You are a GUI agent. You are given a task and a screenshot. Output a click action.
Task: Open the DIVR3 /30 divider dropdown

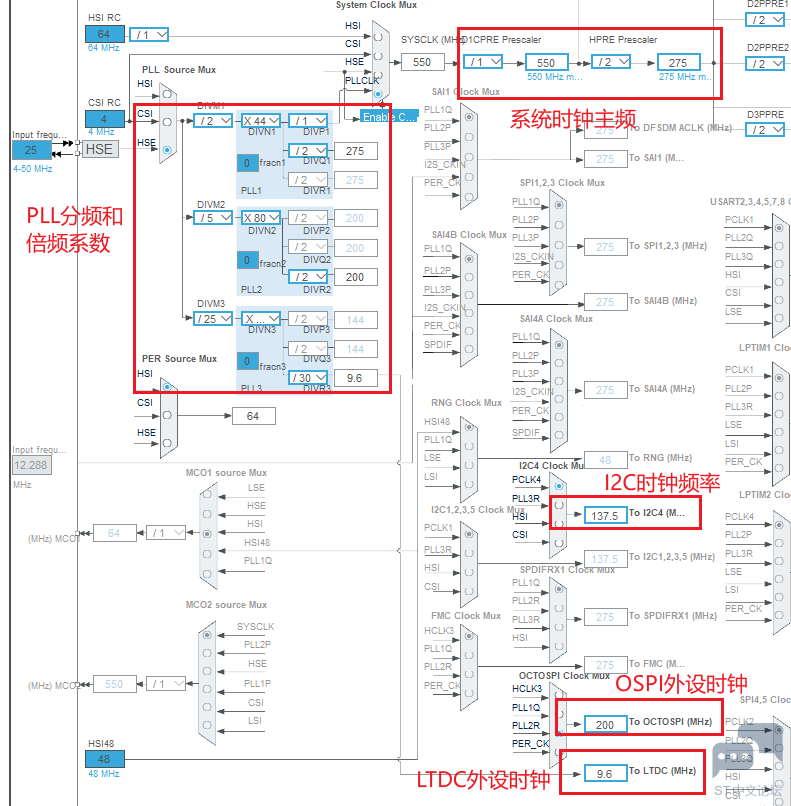pyautogui.click(x=308, y=378)
